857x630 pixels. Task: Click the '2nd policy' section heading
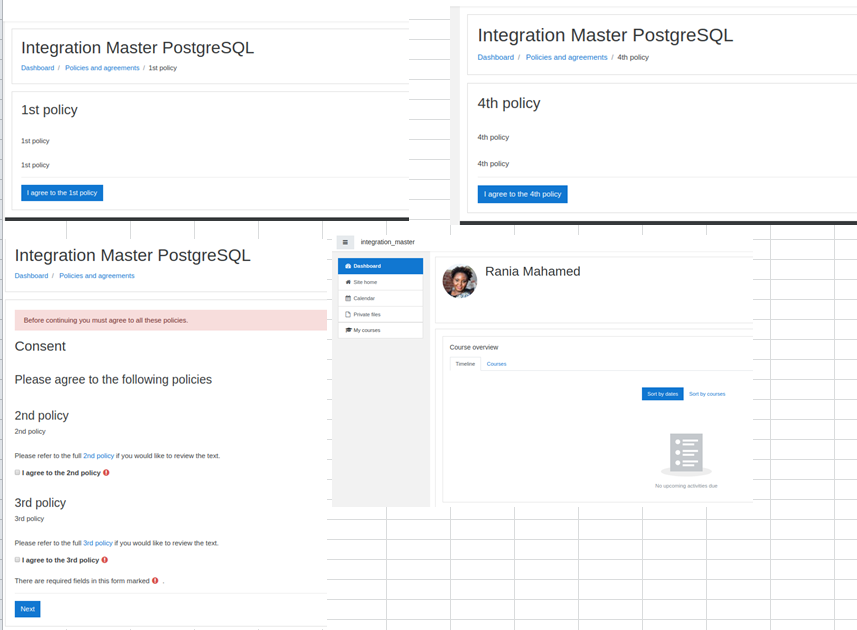tap(42, 416)
